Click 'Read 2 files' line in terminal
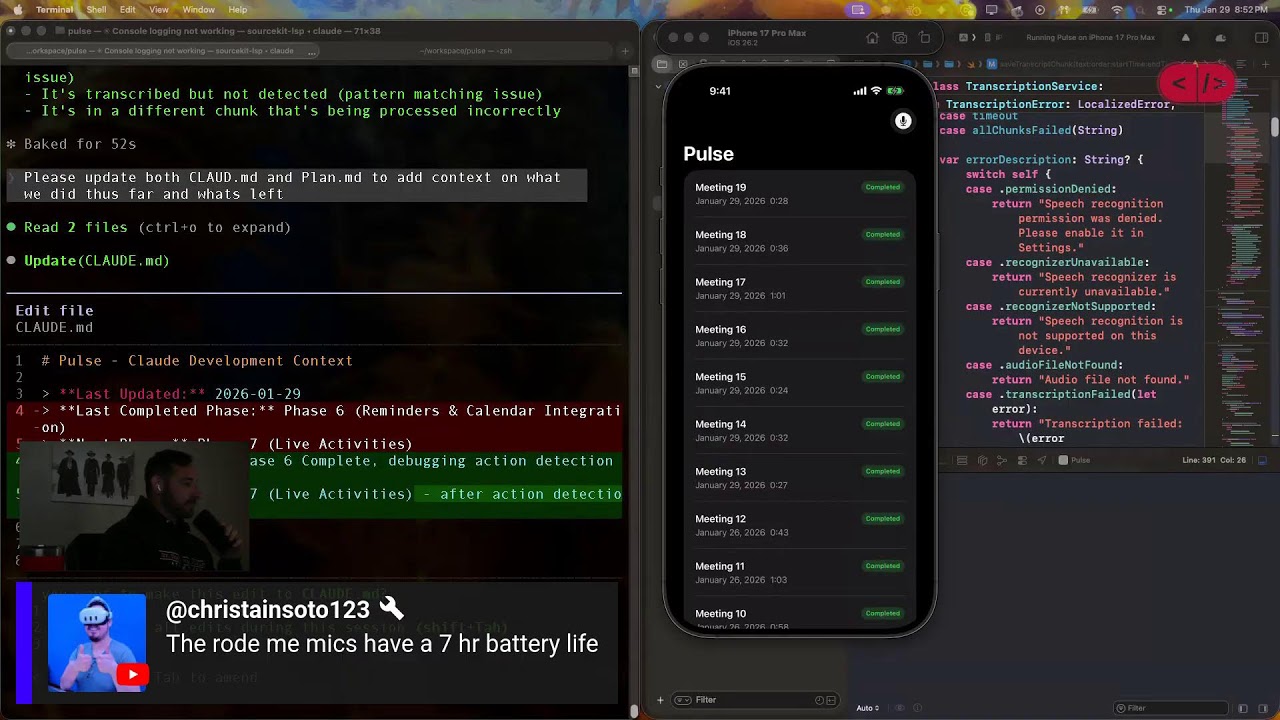 click(x=157, y=228)
